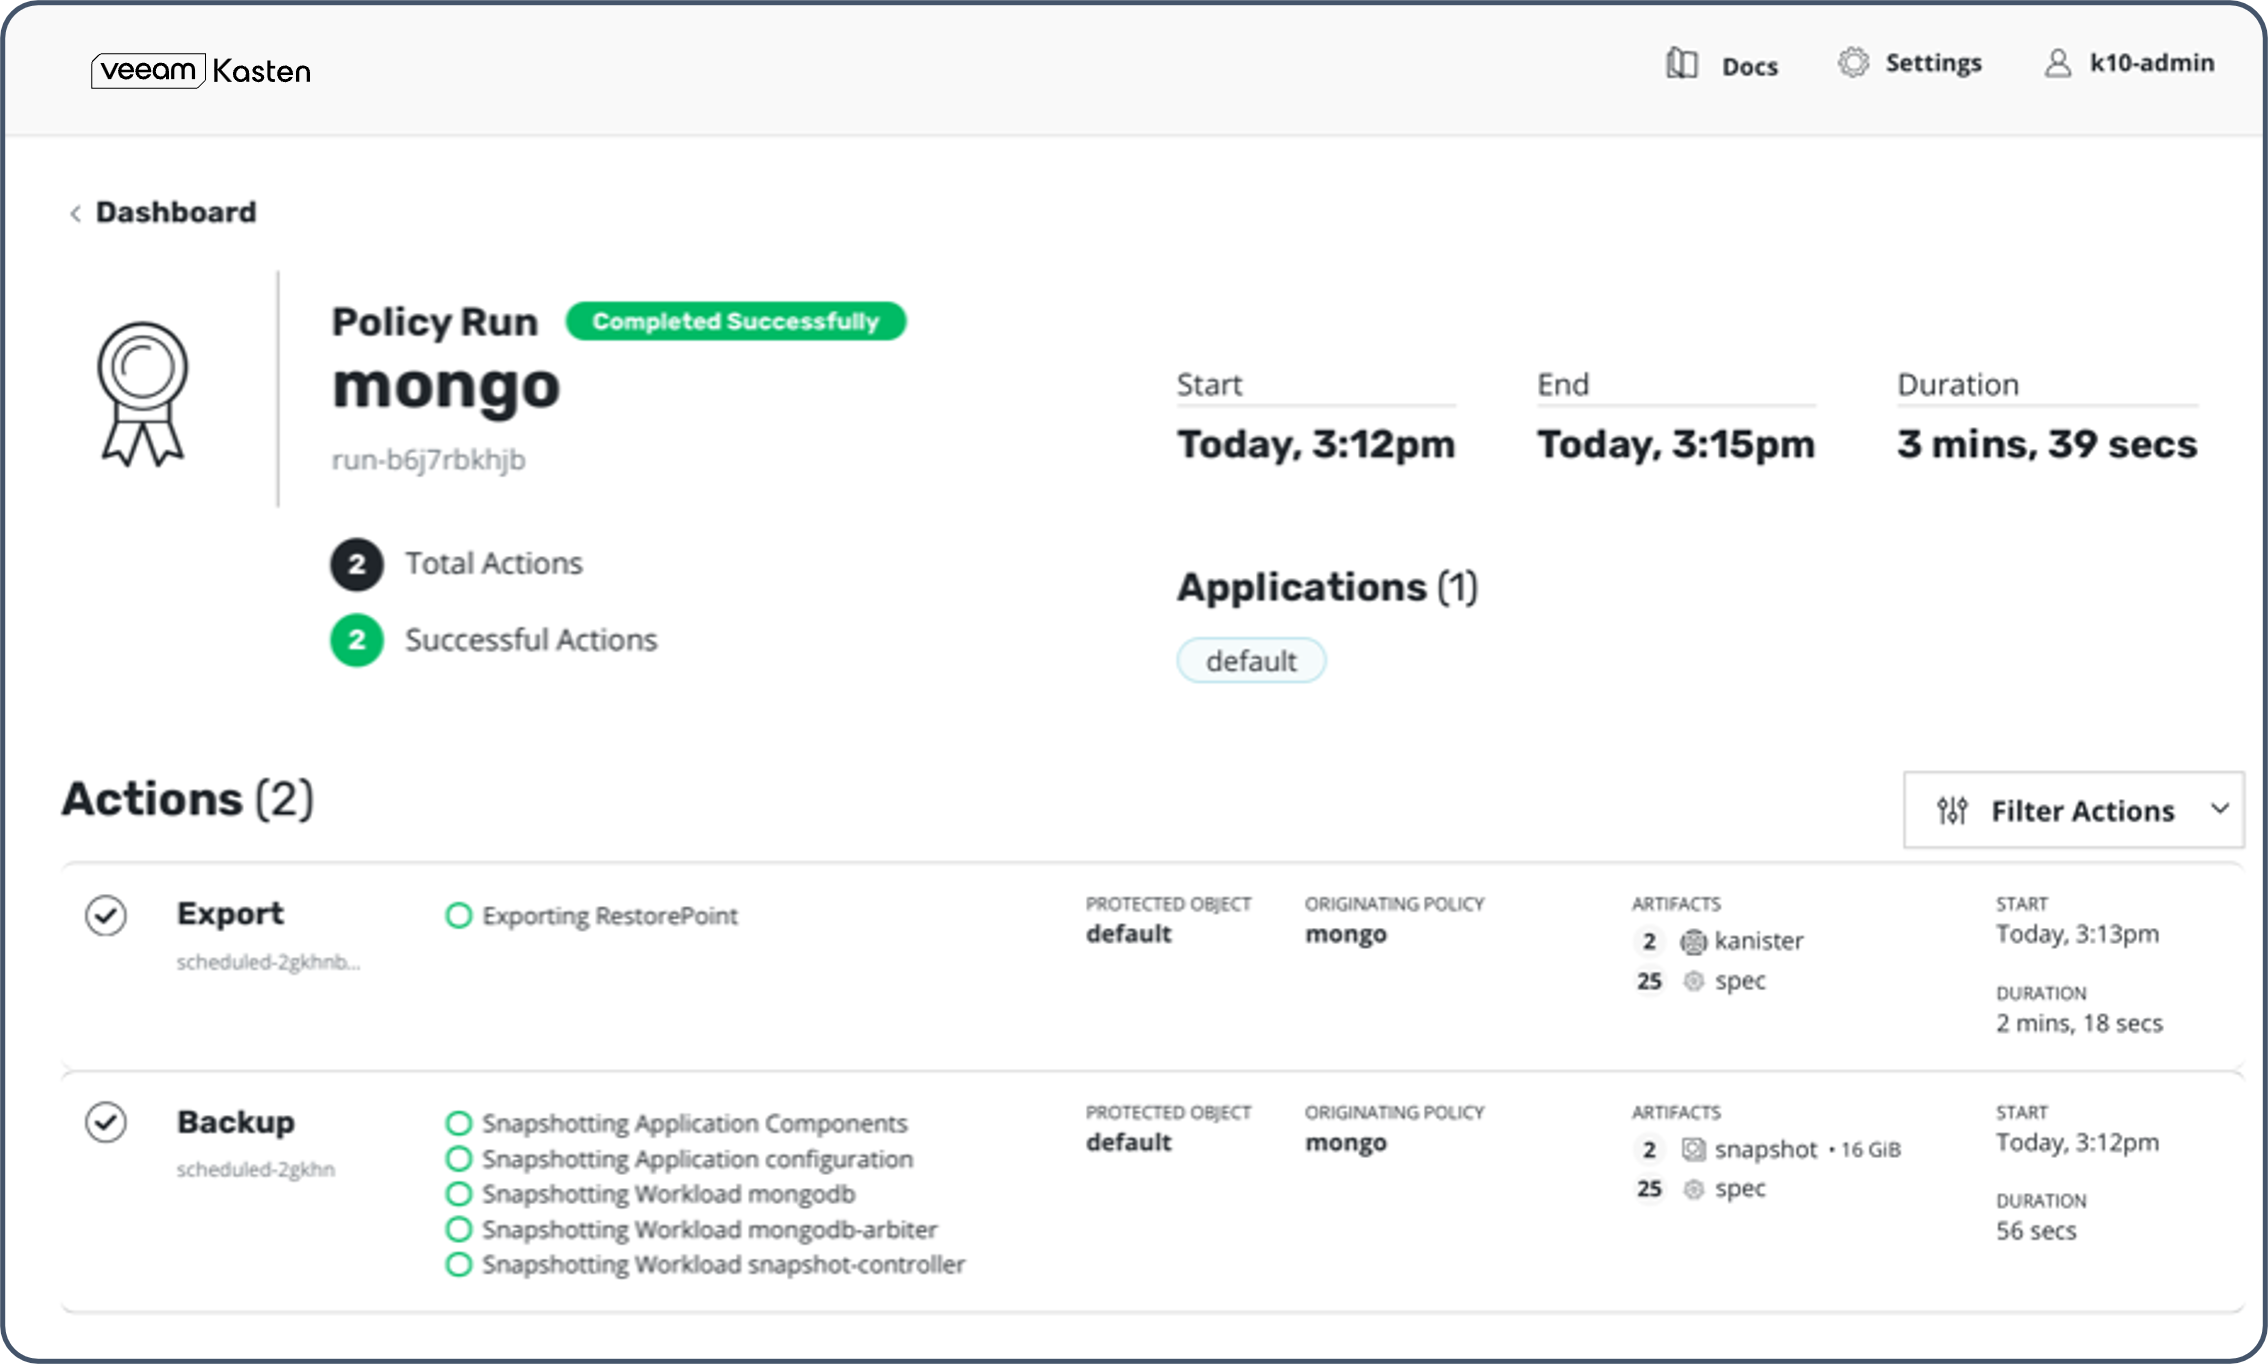The height and width of the screenshot is (1364, 2268).
Task: Click the default application tag
Action: point(1251,661)
